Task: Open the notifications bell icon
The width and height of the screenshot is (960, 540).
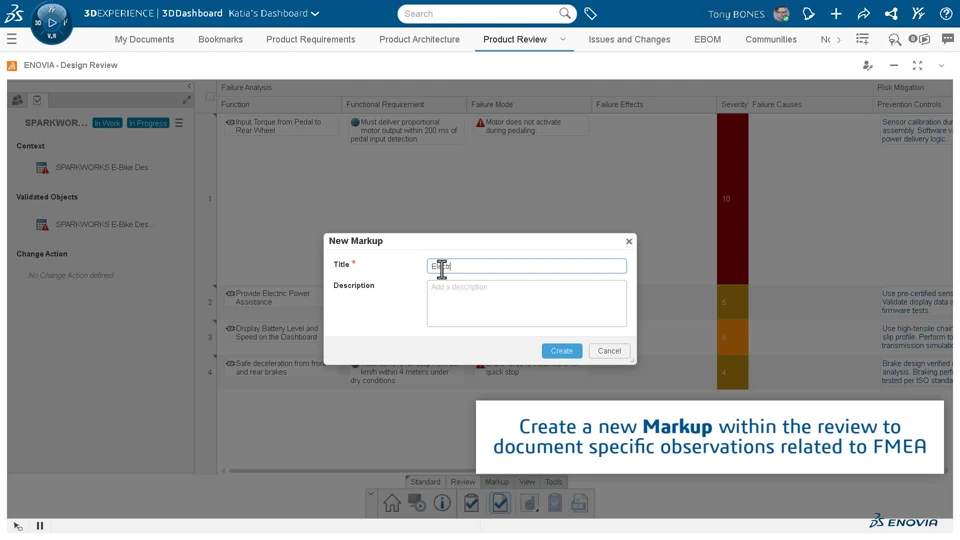Action: pyautogui.click(x=808, y=14)
